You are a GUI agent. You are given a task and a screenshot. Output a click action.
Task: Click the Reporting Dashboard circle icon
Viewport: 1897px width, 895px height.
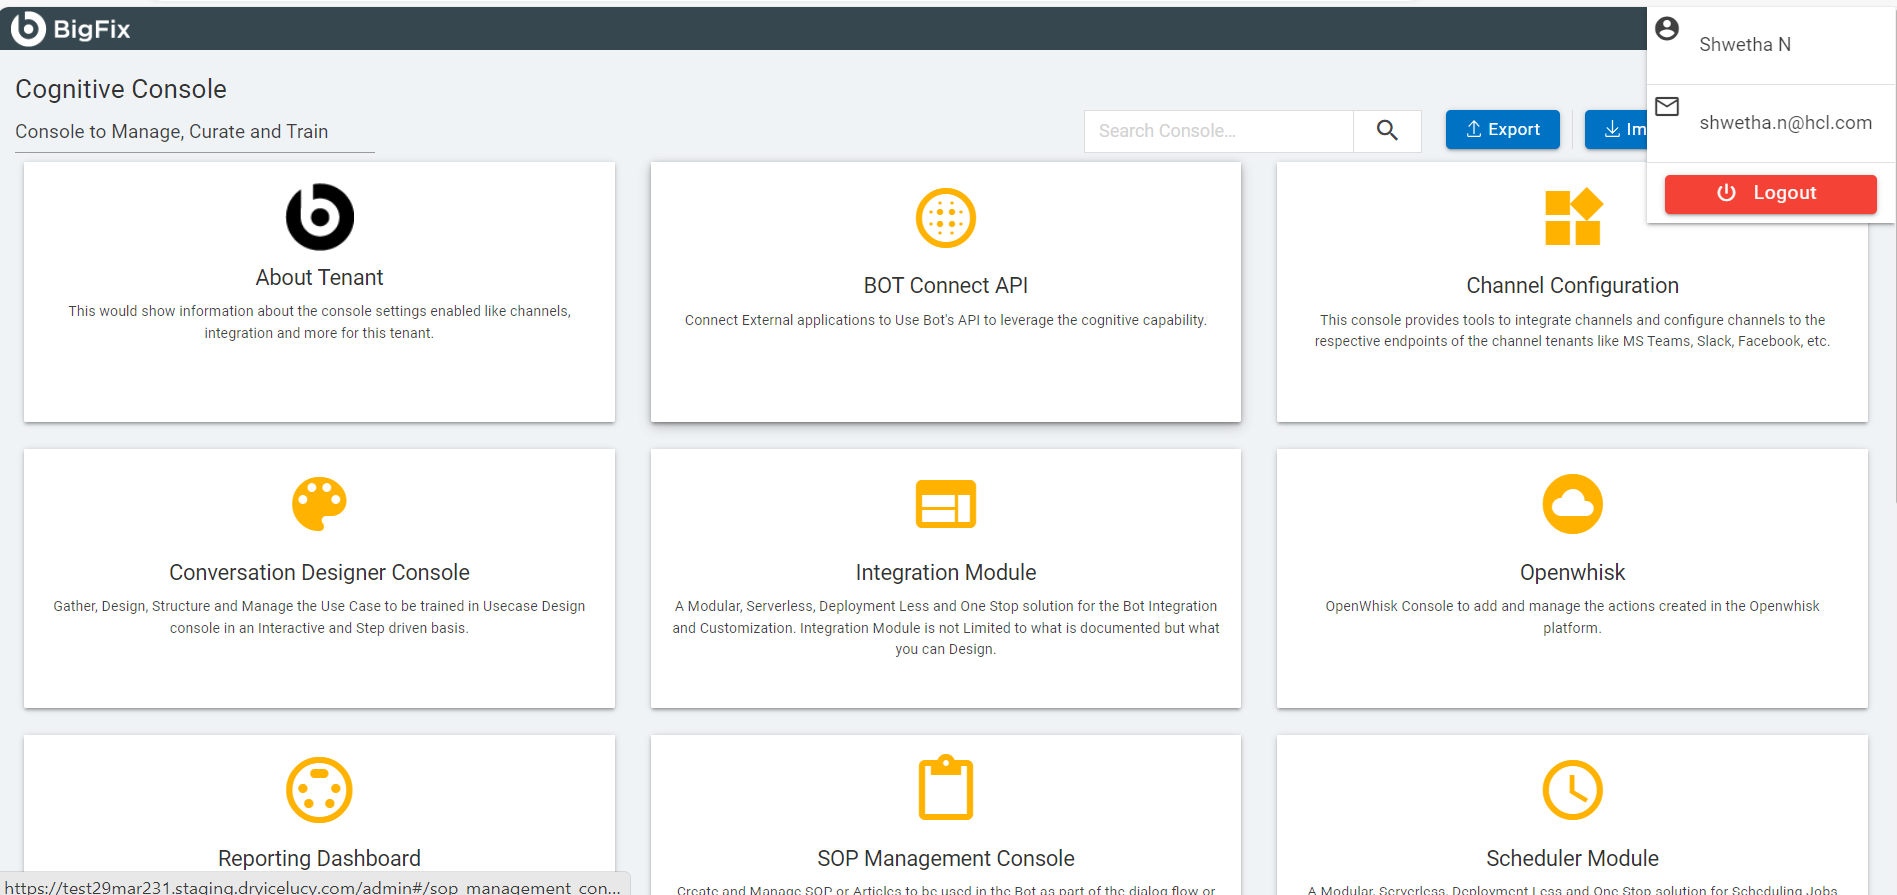[319, 790]
